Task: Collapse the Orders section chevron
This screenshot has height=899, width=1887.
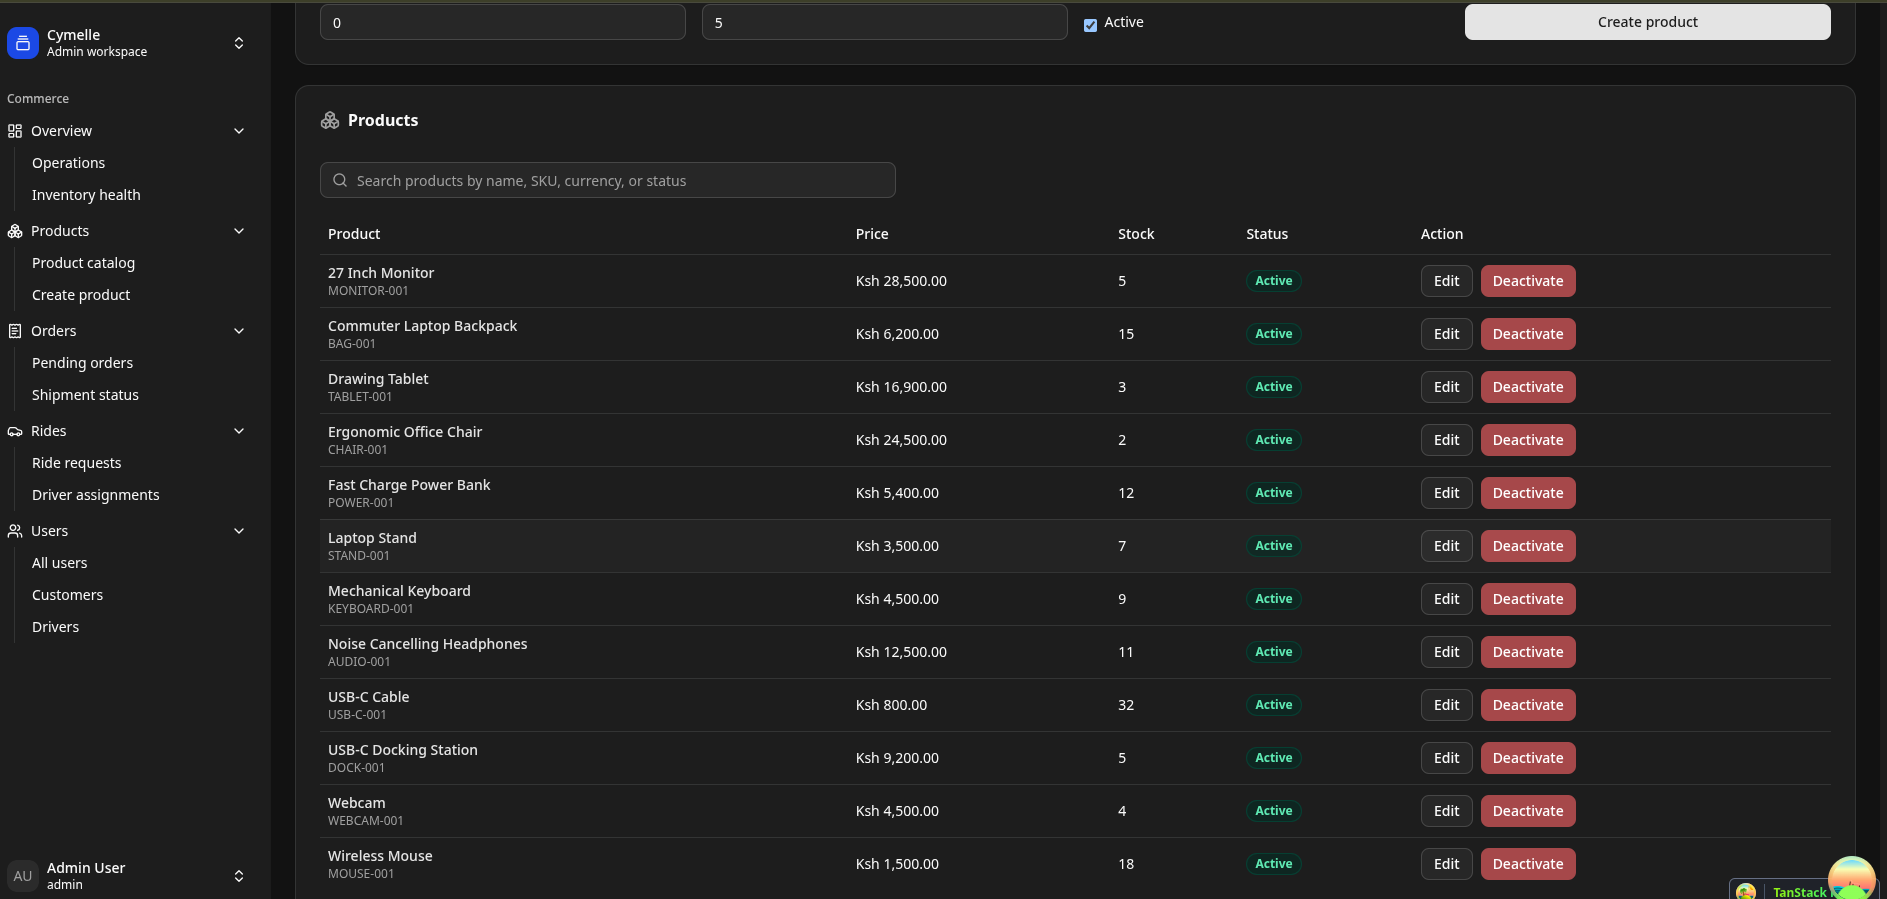Action: click(x=239, y=331)
